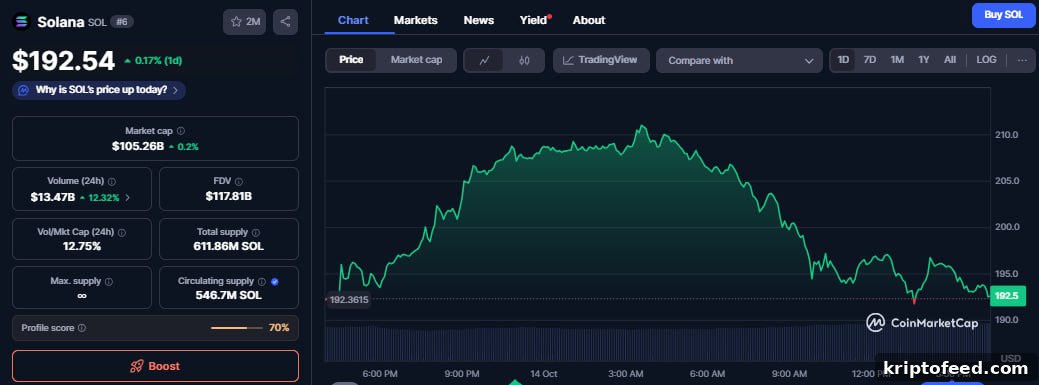Screen dimensions: 1039x385
Task: Click the $117.81B FDV value
Action: pyautogui.click(x=229, y=196)
